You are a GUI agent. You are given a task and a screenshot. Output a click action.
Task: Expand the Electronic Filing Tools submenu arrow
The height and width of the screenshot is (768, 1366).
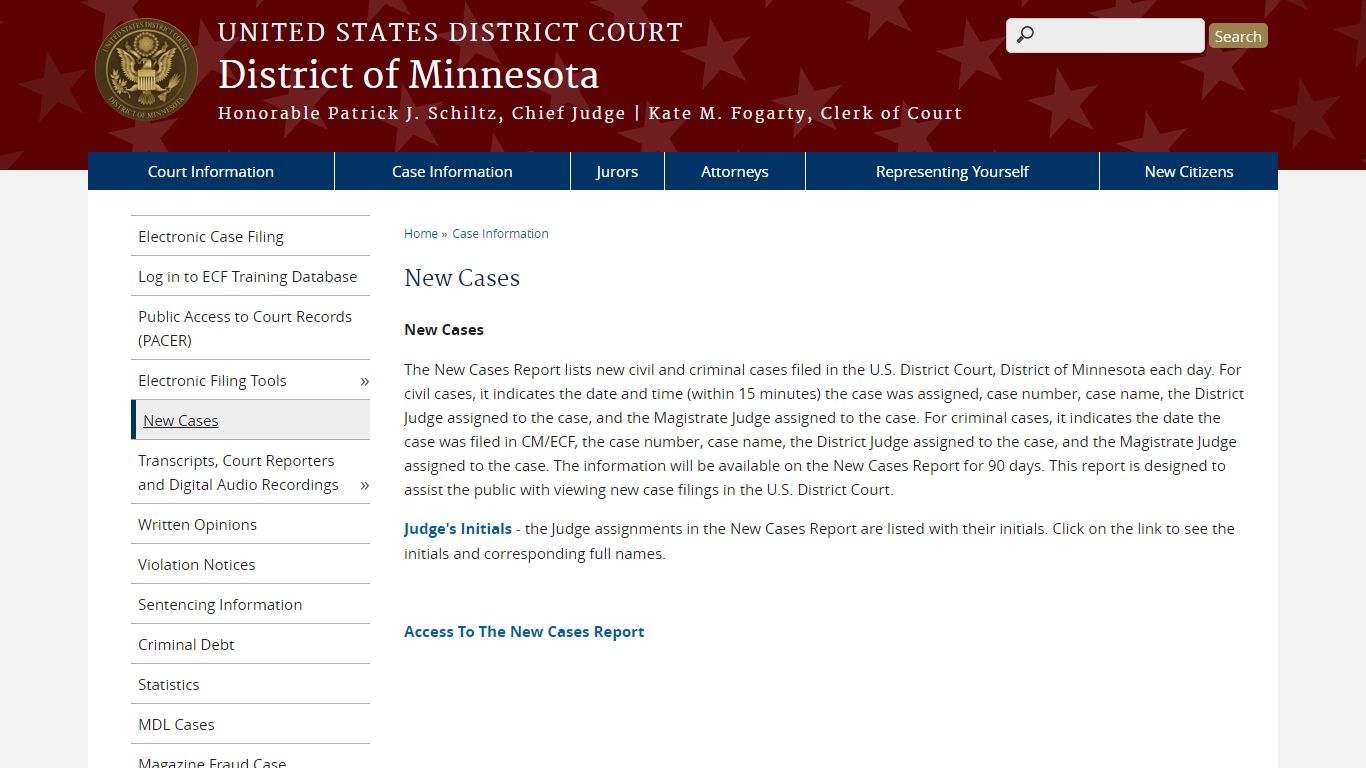coord(364,381)
